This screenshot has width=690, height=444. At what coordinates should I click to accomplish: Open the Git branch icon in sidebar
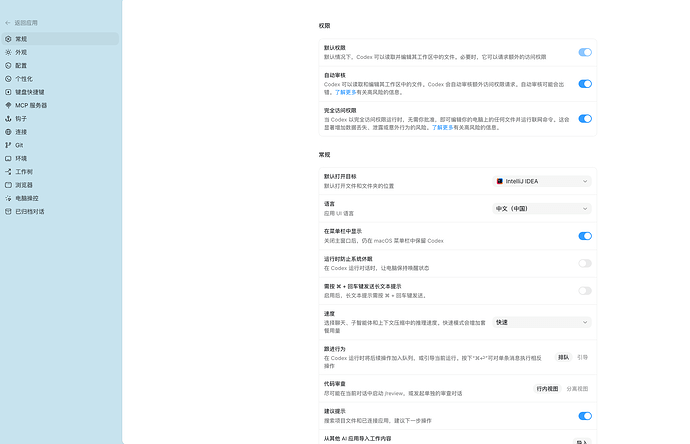[x=8, y=145]
